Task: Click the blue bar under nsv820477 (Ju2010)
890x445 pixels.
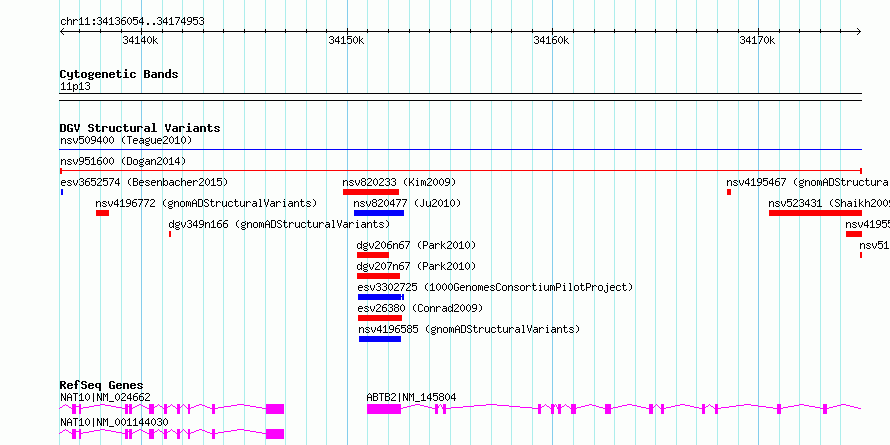Action: point(379,213)
